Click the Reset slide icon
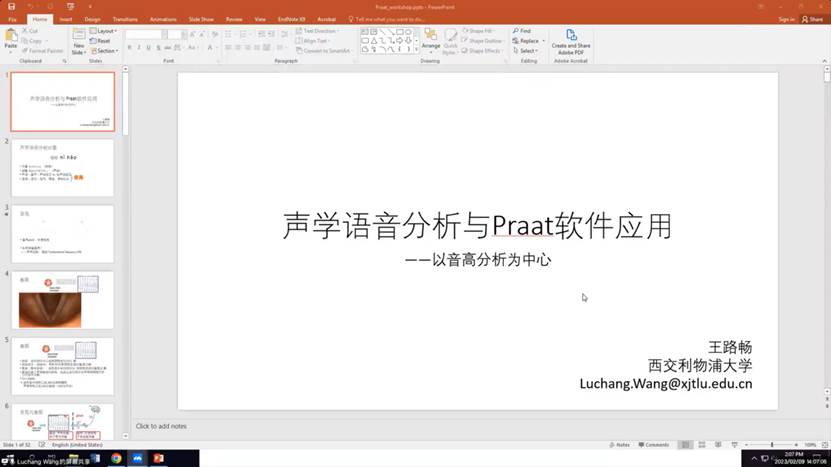Screen dimensions: 831x467 click(101, 41)
